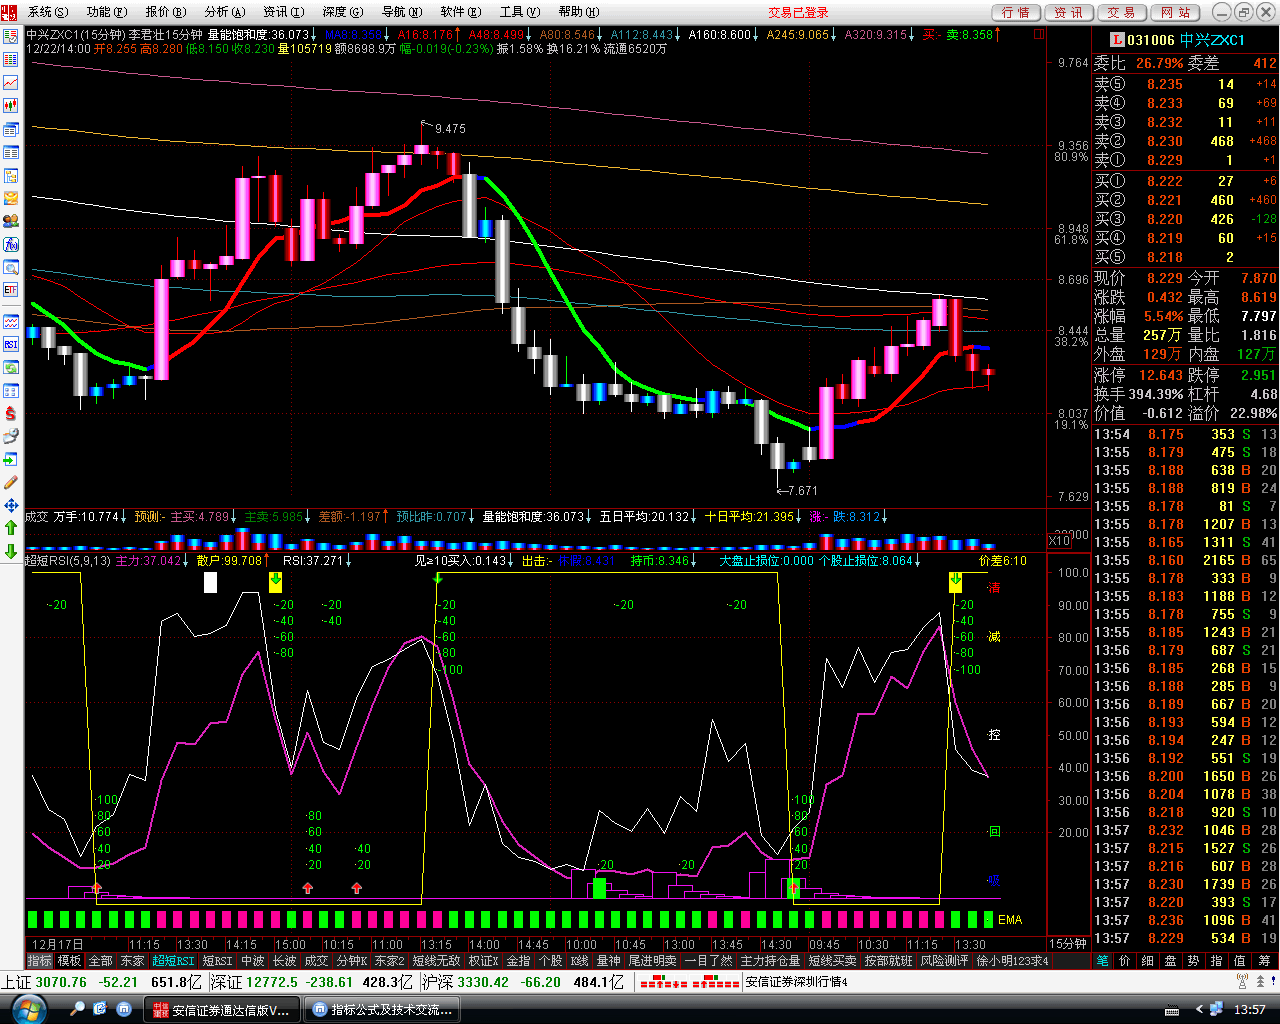Open the 功能(F) menu
Screen dimensions: 1280x1024
[106, 12]
